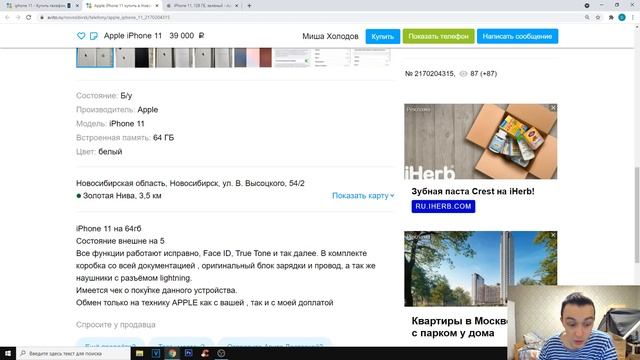Click the Apple iPhone 11 sticky title
Image resolution: width=640 pixels, height=360 pixels.
click(x=133, y=36)
